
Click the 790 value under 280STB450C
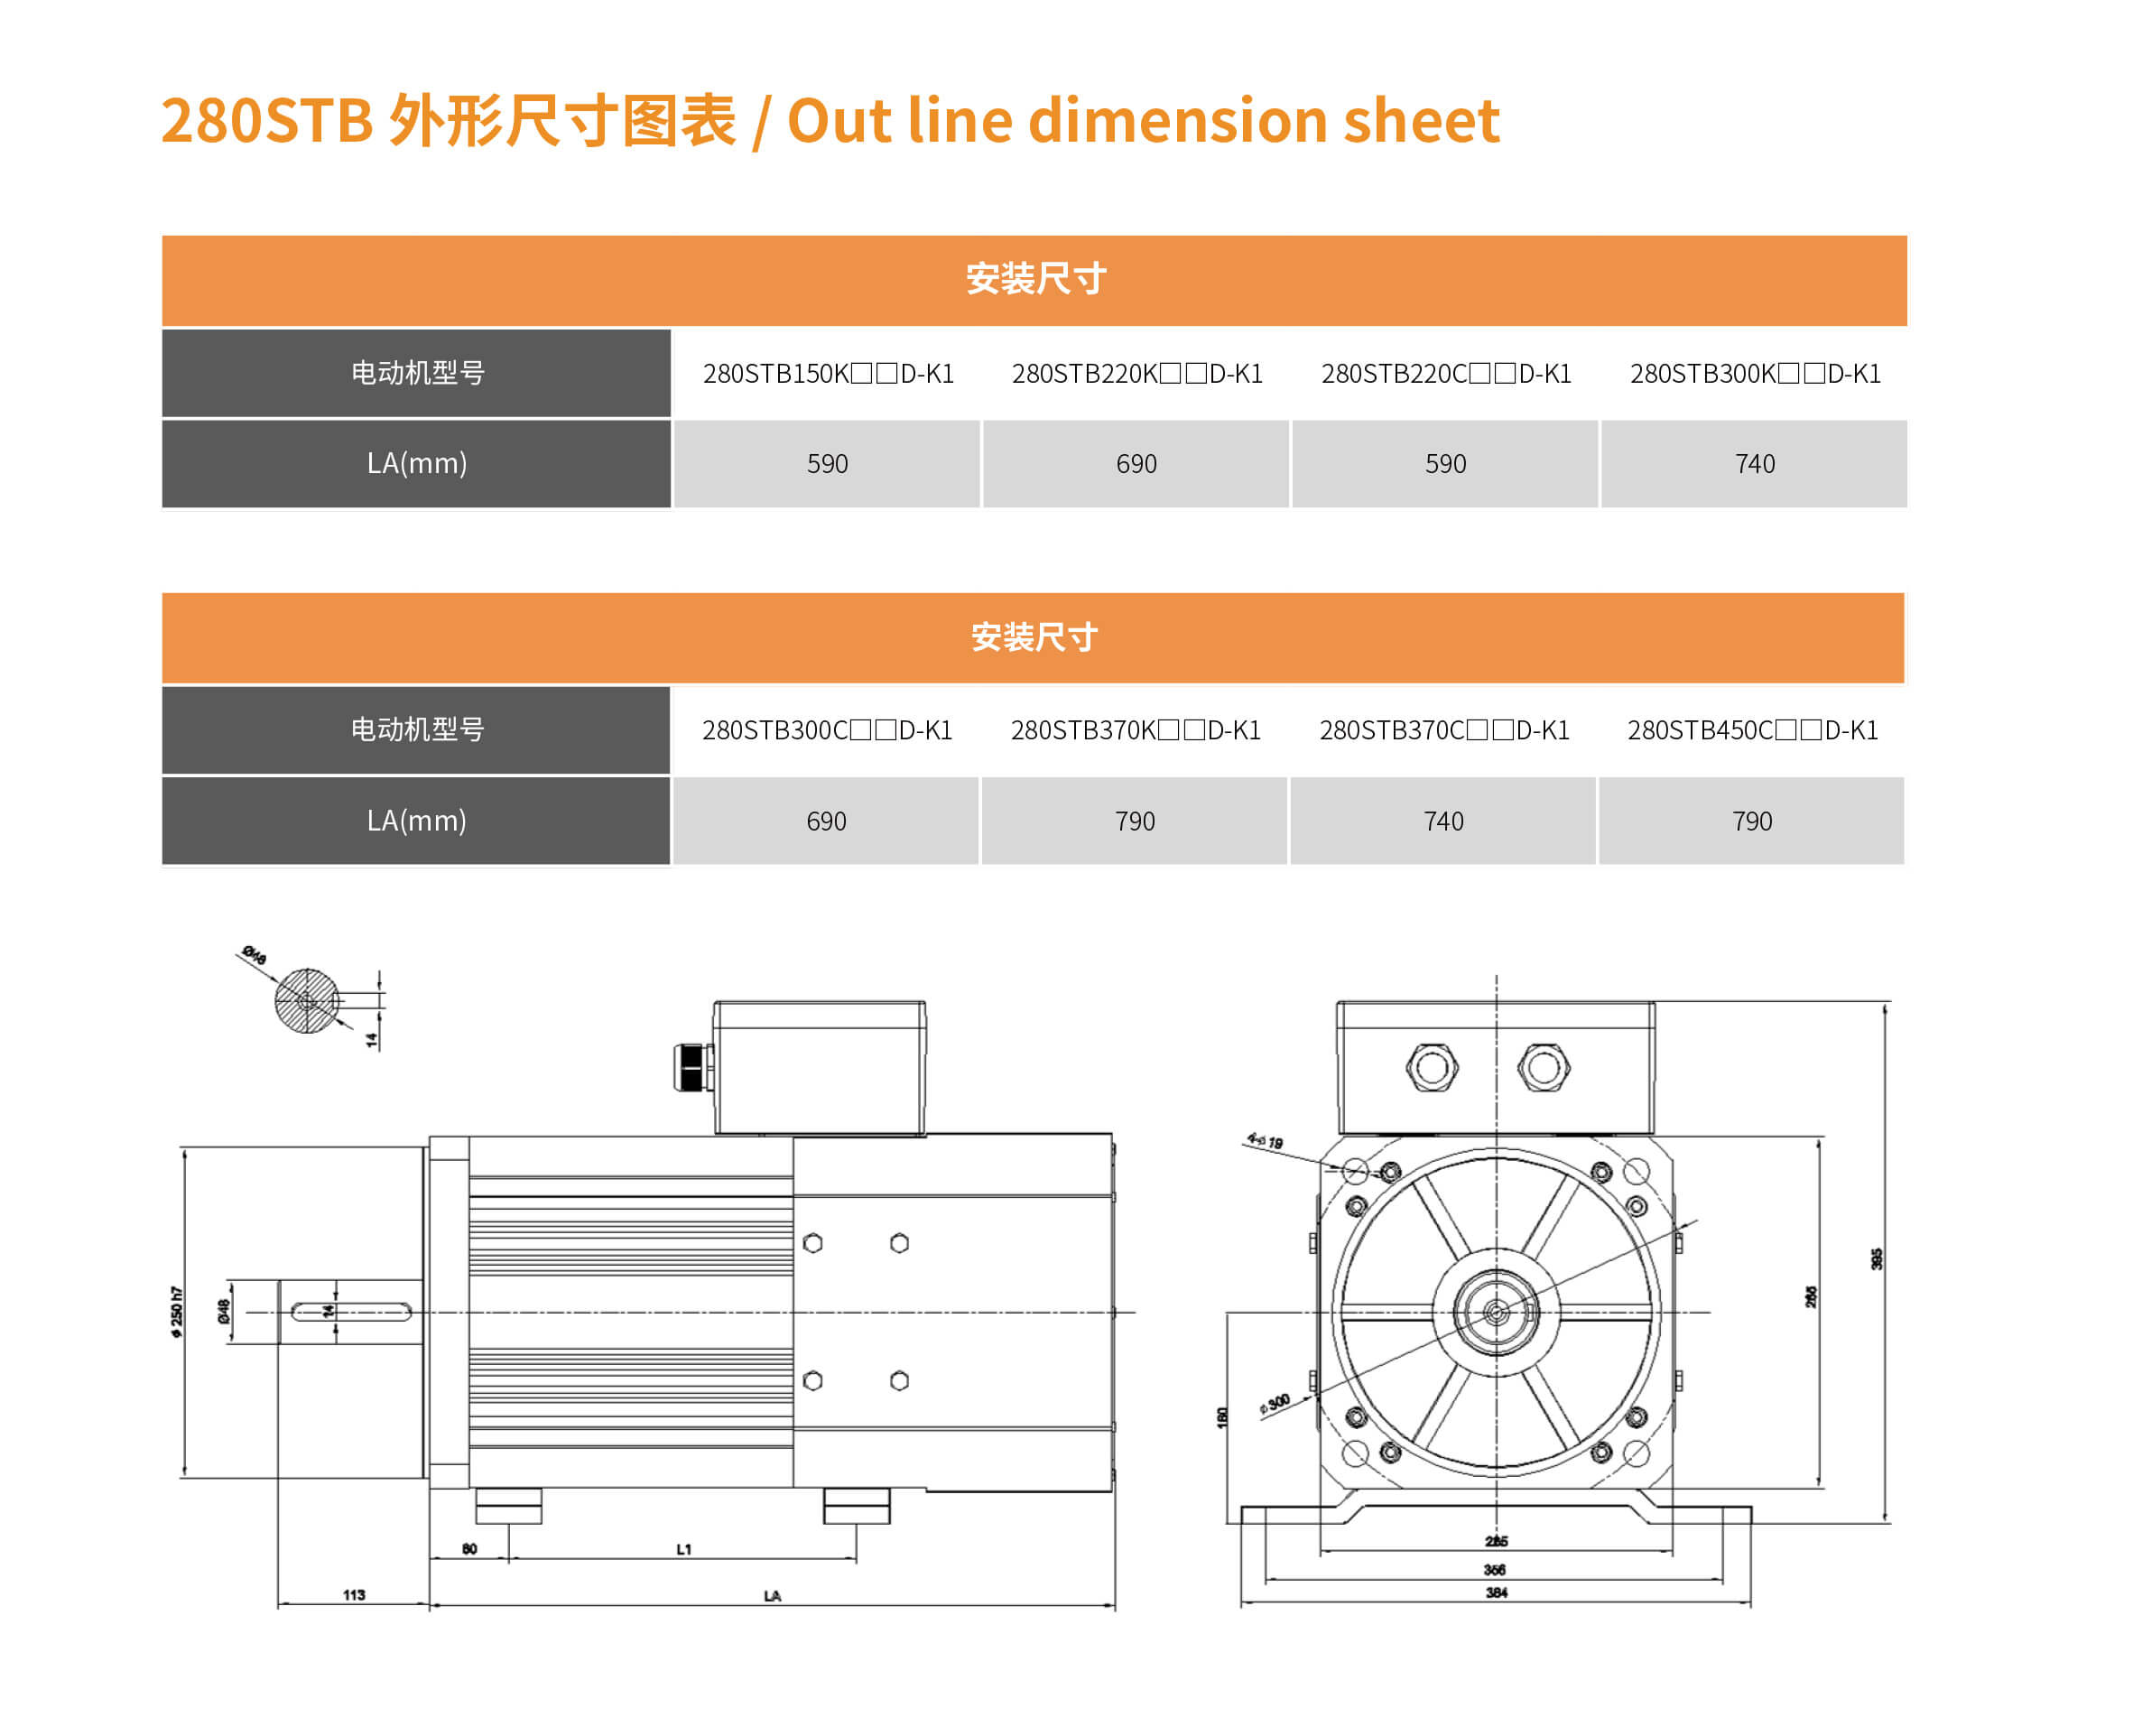pyautogui.click(x=1752, y=821)
